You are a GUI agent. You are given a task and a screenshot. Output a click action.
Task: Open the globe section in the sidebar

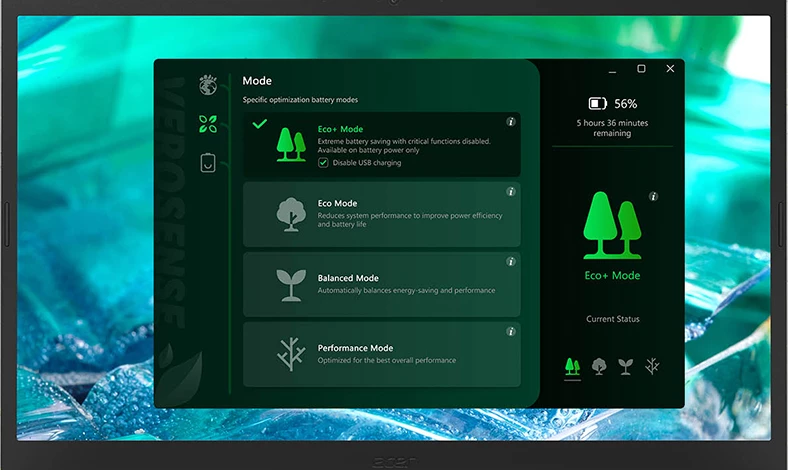pos(208,85)
